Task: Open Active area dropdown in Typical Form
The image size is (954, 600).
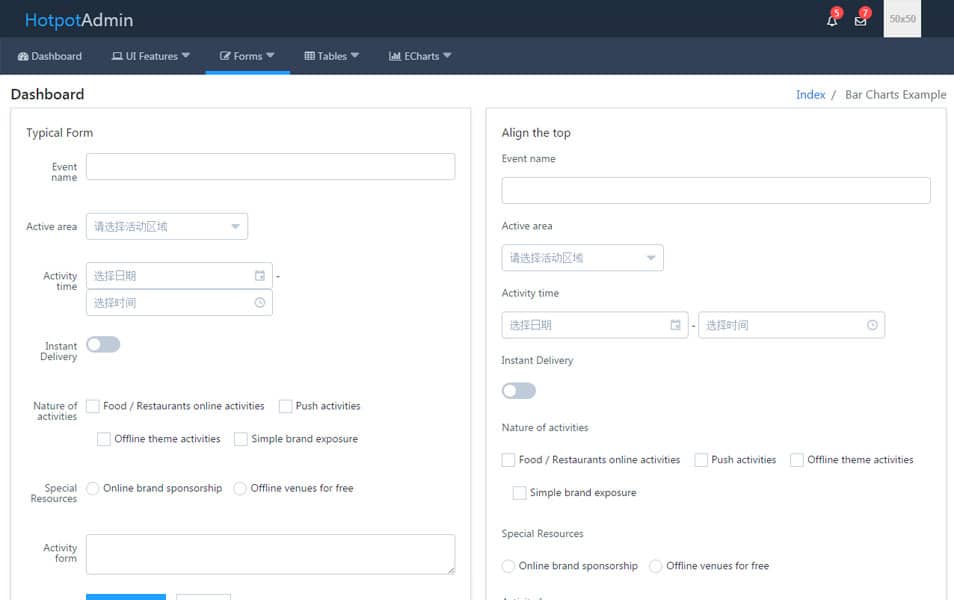Action: click(167, 226)
